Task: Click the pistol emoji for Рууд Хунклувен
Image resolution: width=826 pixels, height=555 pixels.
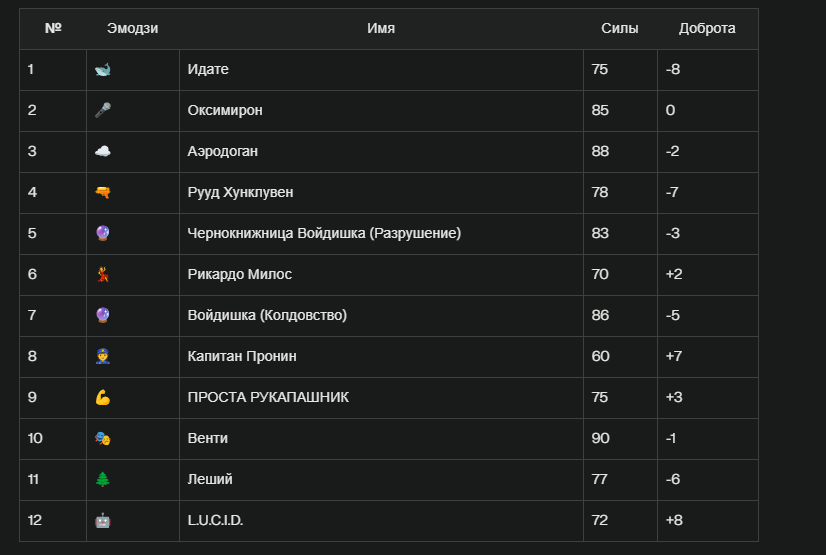Action: point(103,192)
